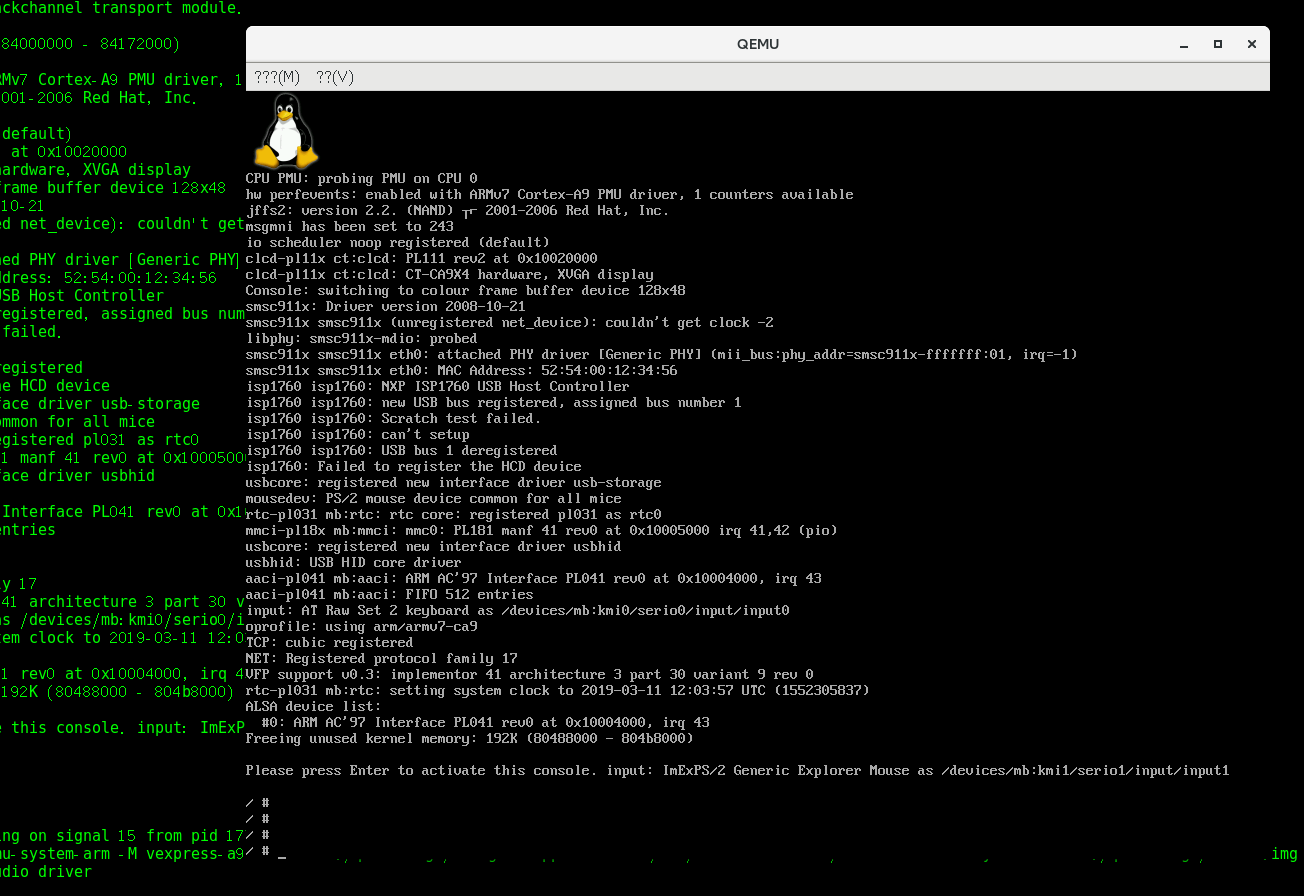Click the 'smsc911x: Driver version 2008-10-21' line

click(385, 307)
